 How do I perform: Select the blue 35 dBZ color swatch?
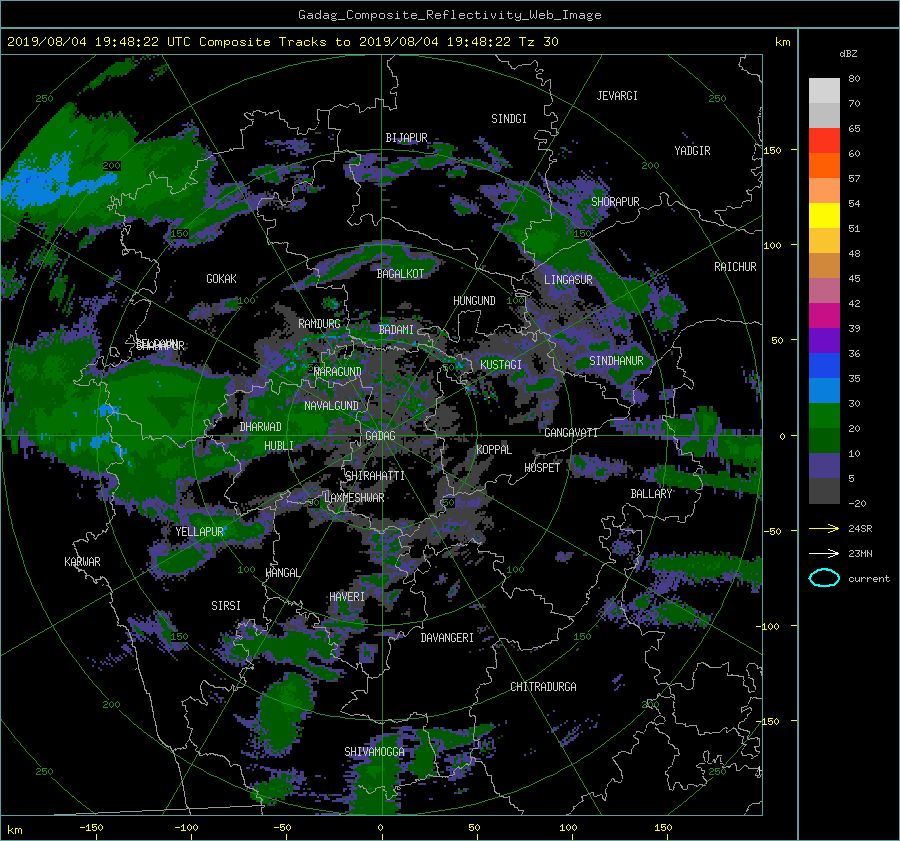click(x=824, y=366)
